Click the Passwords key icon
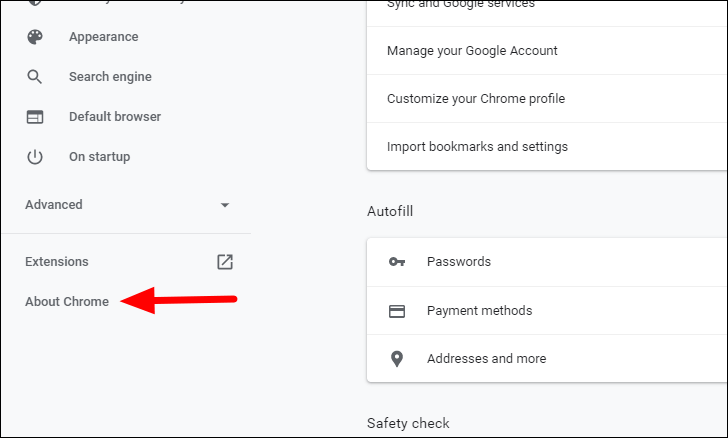728x438 pixels. 396,262
